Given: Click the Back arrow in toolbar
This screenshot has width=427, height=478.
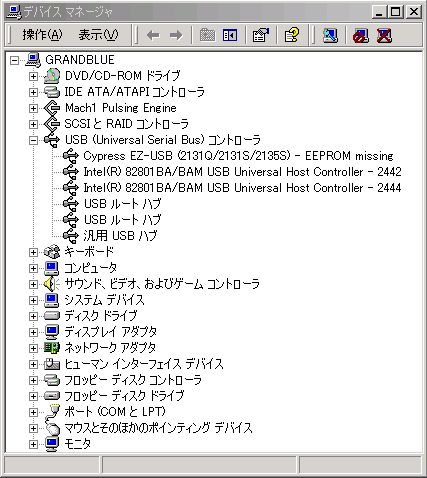Looking at the screenshot, I should 153,35.
